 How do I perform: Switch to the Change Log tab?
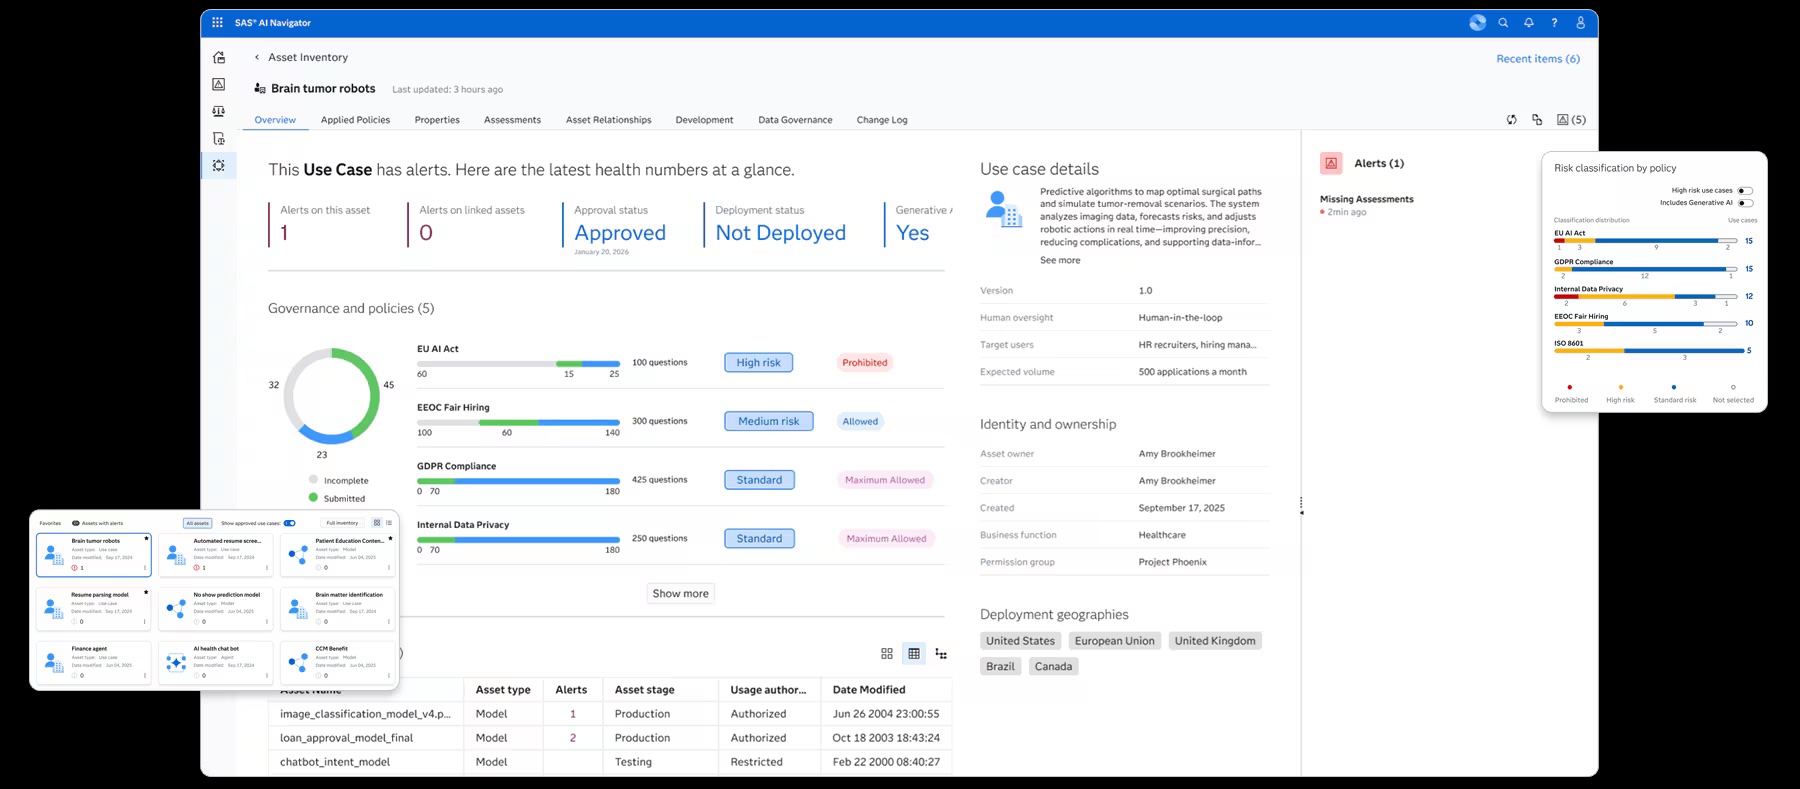882,120
